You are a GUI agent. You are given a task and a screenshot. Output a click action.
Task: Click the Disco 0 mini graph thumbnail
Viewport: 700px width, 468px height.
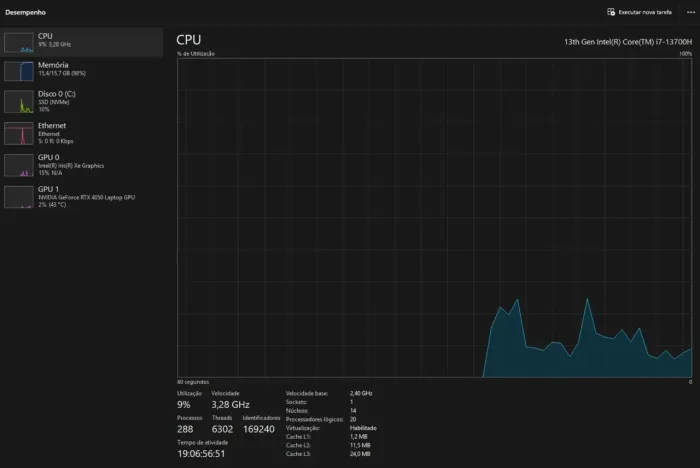(19, 101)
